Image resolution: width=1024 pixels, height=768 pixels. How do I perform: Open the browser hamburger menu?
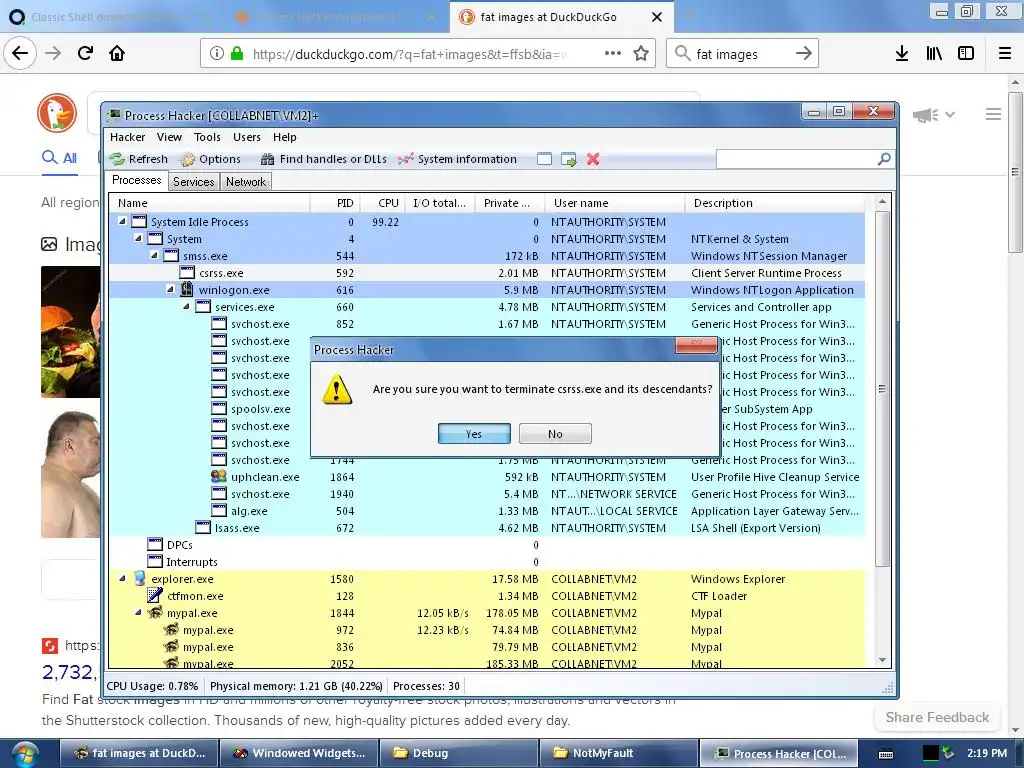(x=1005, y=54)
